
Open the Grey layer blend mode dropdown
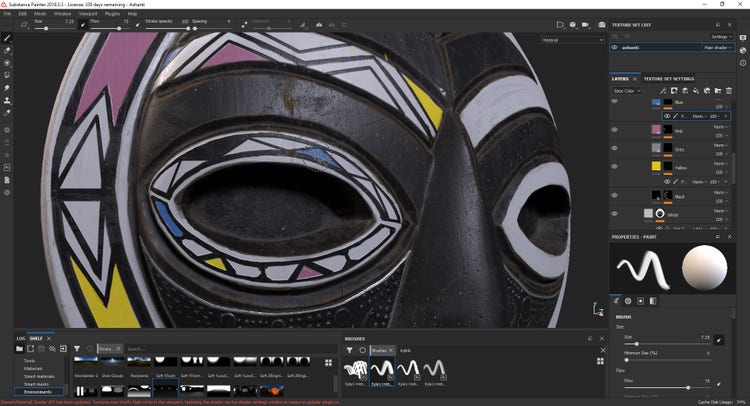pos(720,145)
